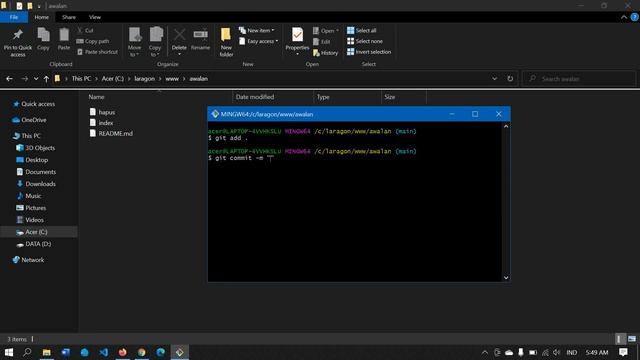This screenshot has width=640, height=360.
Task: Go back with the Back arrow
Action: pos(9,79)
